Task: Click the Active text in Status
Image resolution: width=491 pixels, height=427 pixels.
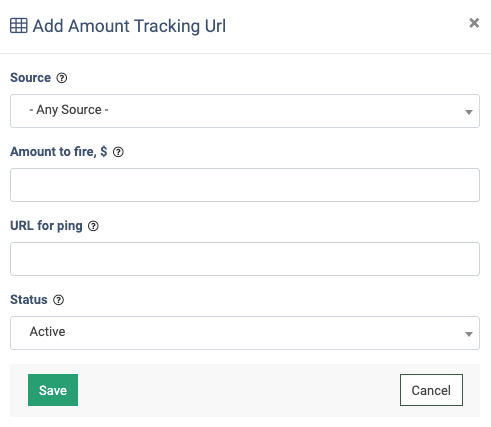Action: click(48, 332)
